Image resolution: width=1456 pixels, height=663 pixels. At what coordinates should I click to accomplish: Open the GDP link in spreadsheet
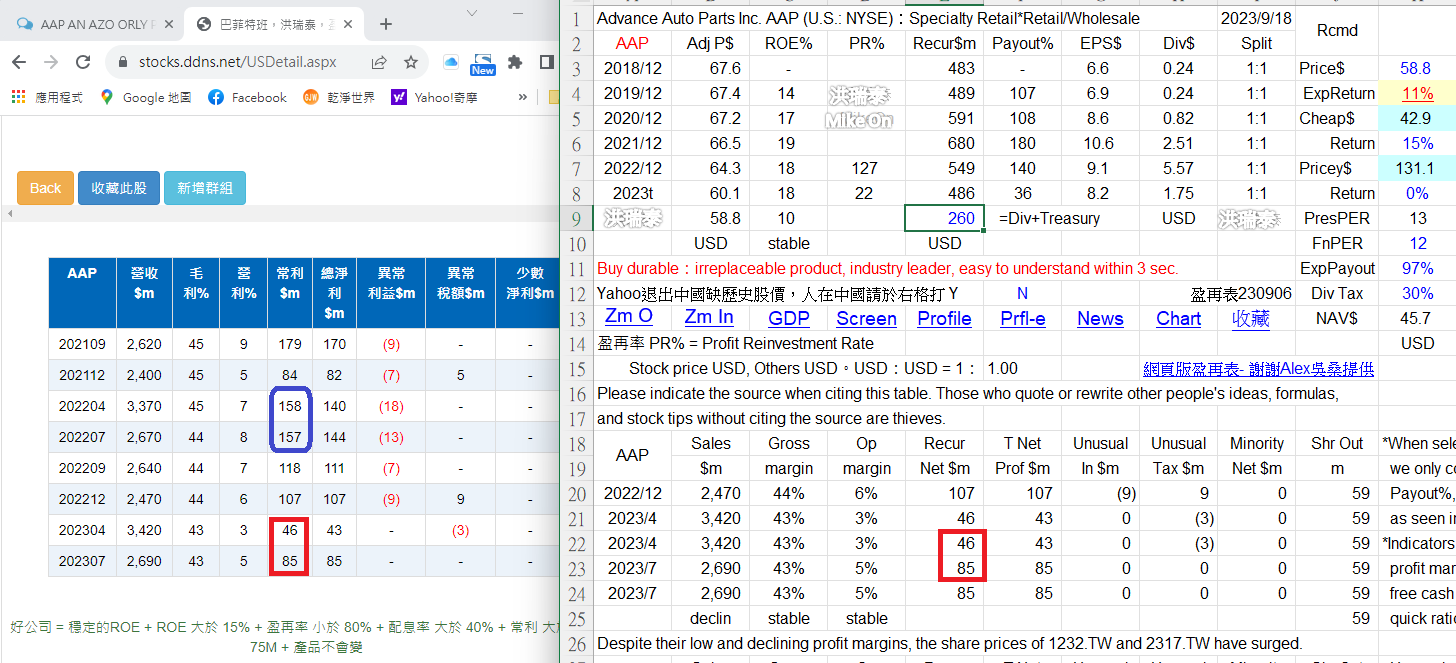tap(789, 318)
